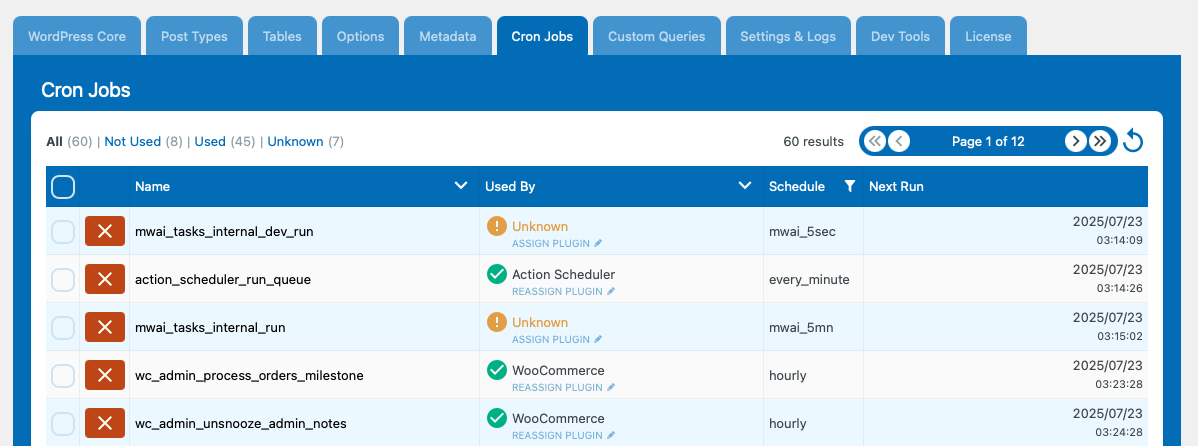Screen dimensions: 1198x446
Task: Expand the Name column dropdown chevron
Action: click(x=461, y=186)
